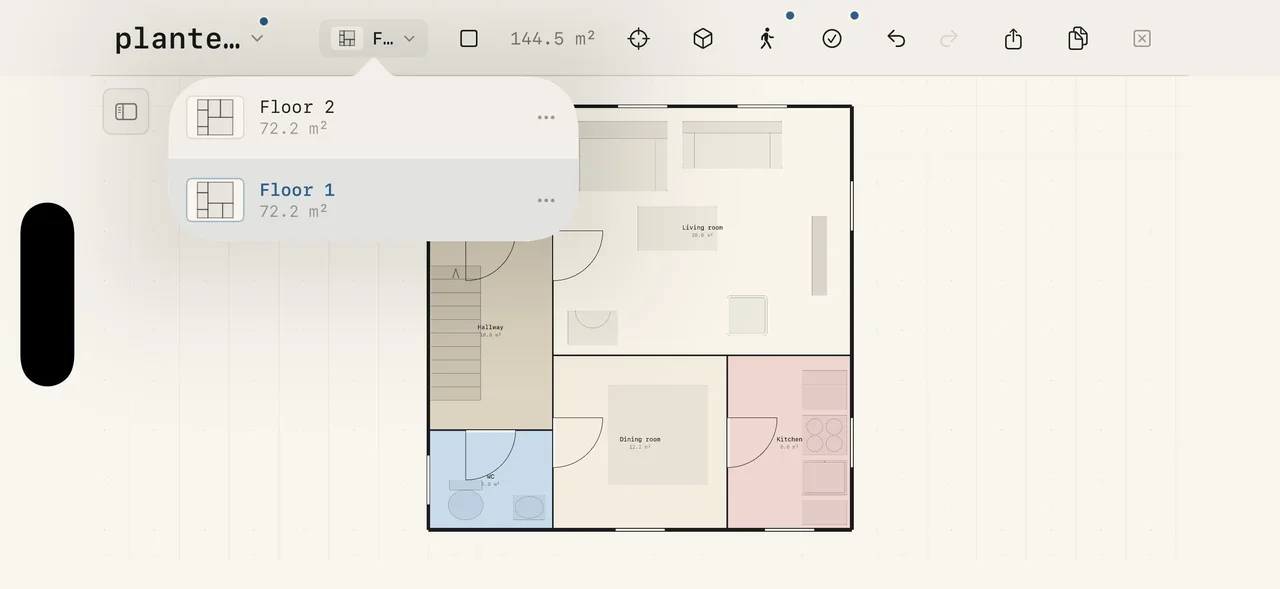Image resolution: width=1280 pixels, height=589 pixels.
Task: Switch to 3D cube view
Action: [703, 38]
